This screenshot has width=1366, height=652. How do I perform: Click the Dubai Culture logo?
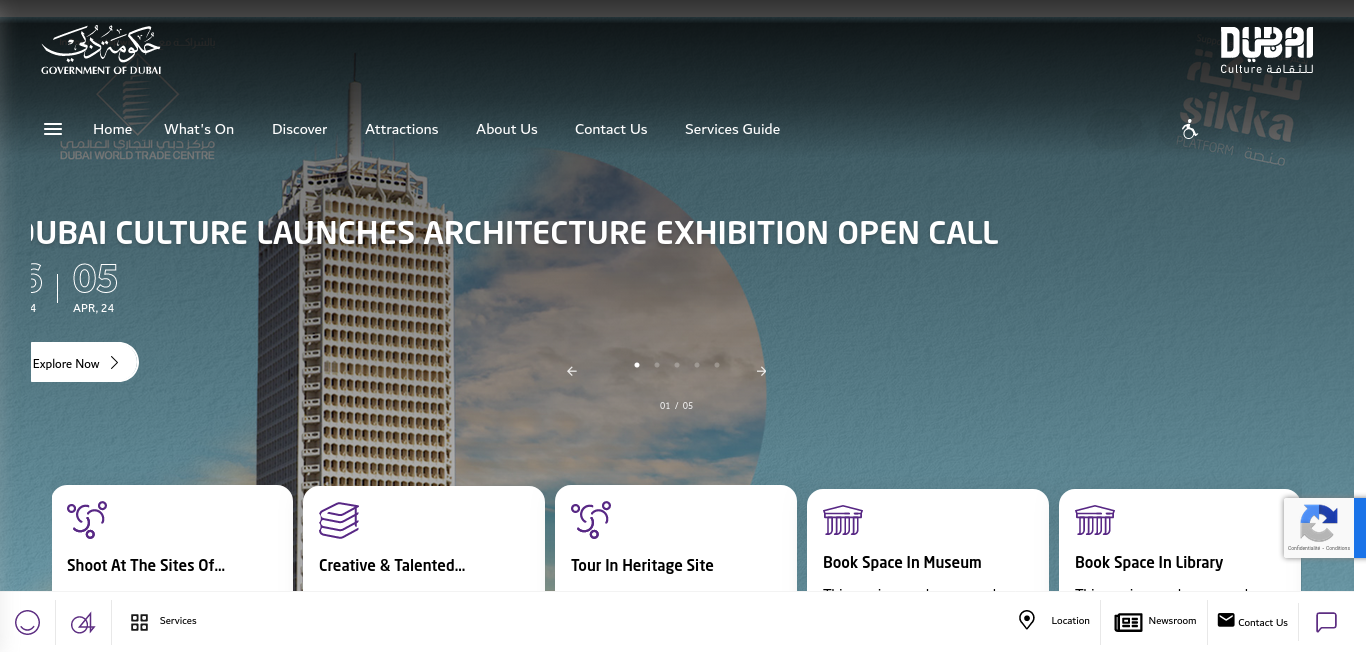(x=1267, y=51)
